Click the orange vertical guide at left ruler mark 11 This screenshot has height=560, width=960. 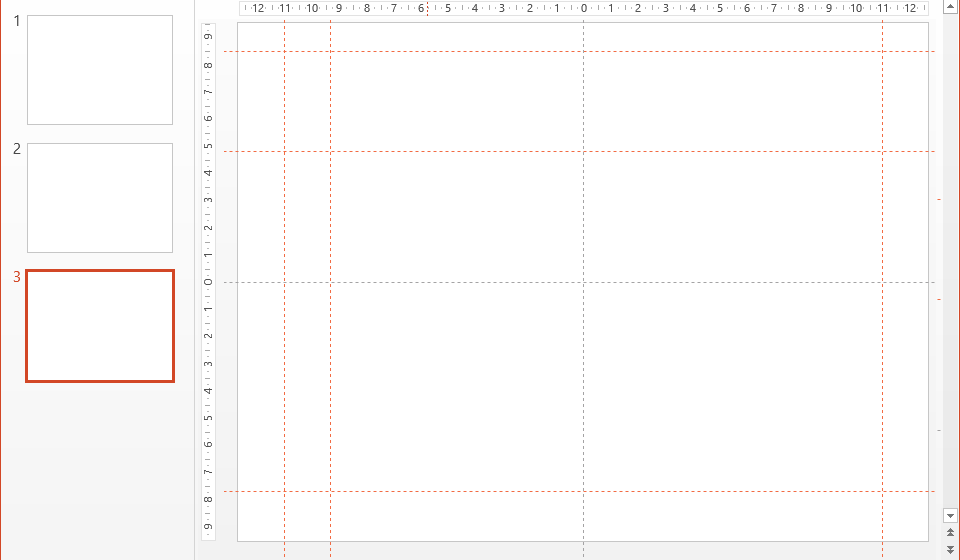(x=284, y=288)
